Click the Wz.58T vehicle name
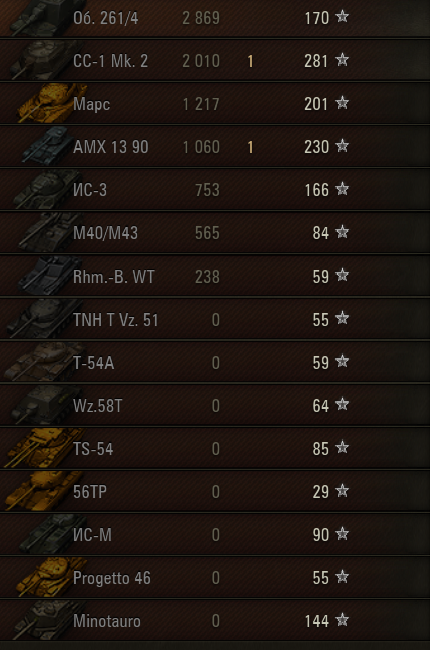The height and width of the screenshot is (650, 430). [x=97, y=406]
